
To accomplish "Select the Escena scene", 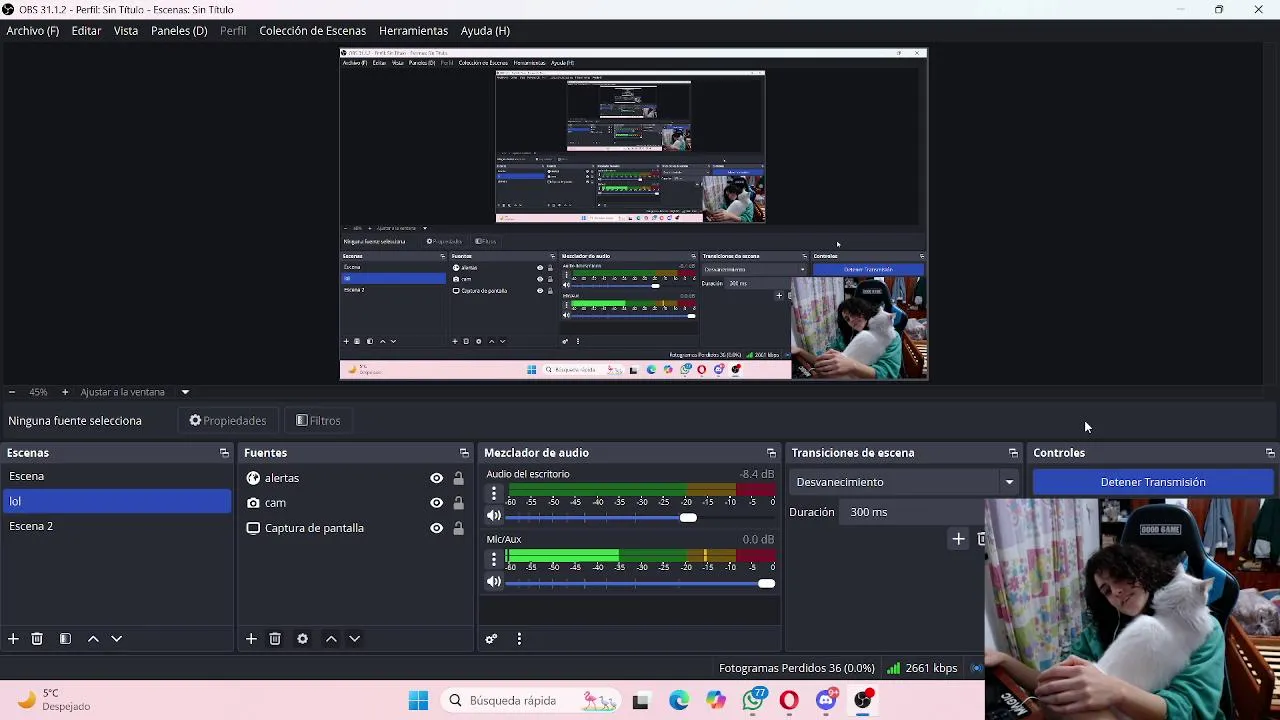I will [116, 476].
